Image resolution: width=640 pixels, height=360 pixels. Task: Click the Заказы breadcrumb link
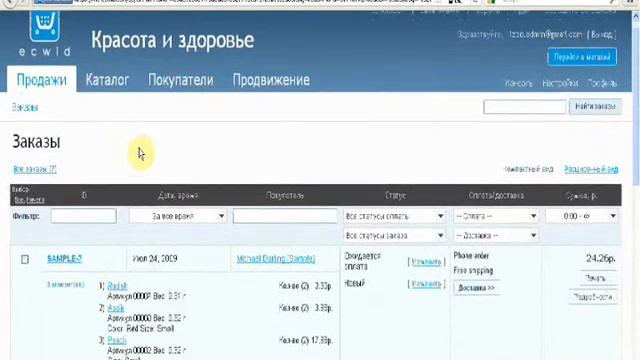click(x=25, y=107)
